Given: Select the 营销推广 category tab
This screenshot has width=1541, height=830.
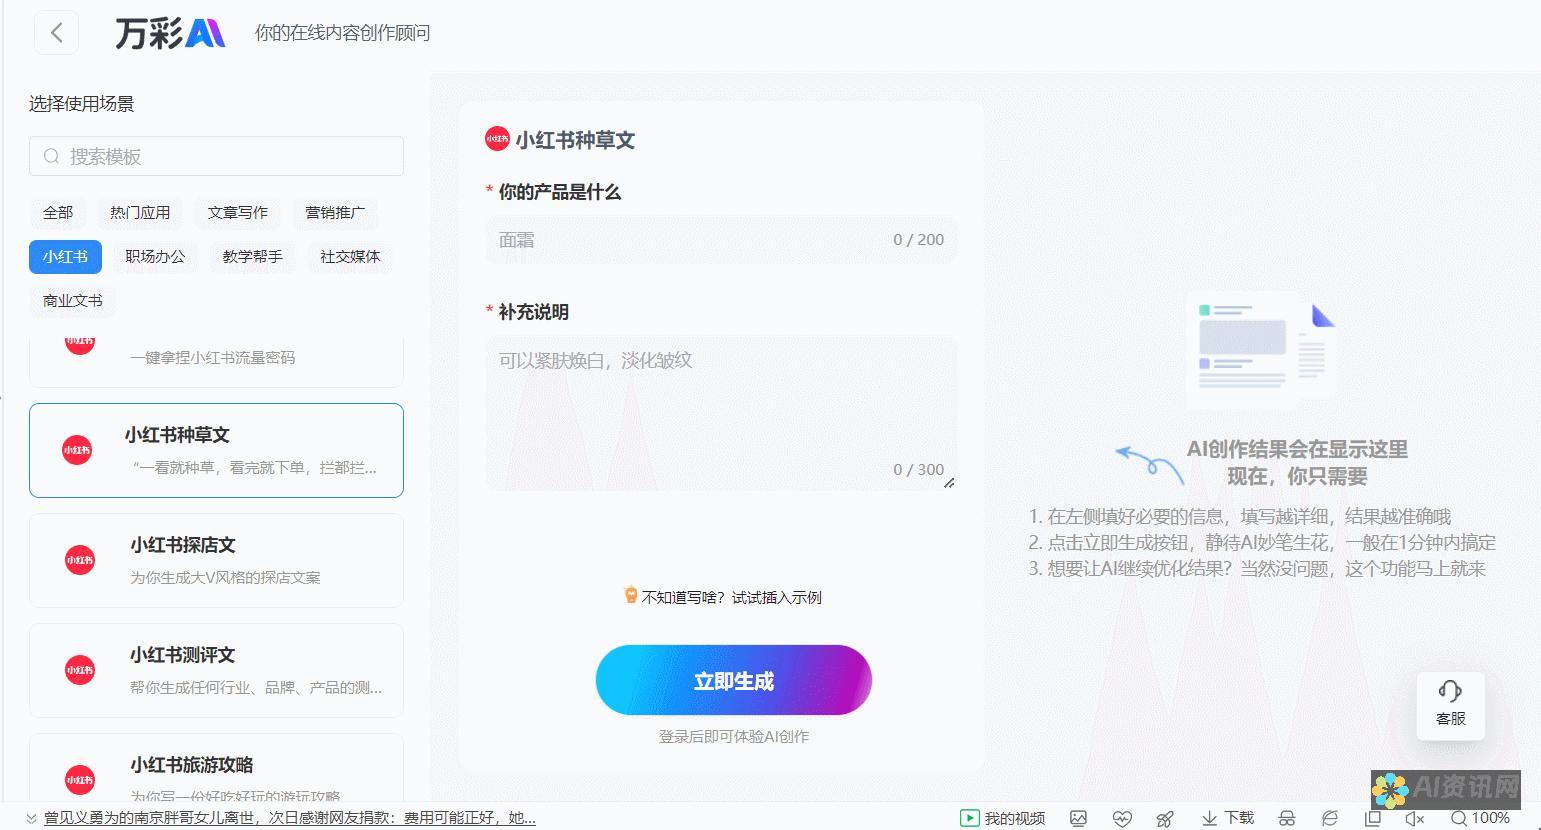Looking at the screenshot, I should [335, 212].
